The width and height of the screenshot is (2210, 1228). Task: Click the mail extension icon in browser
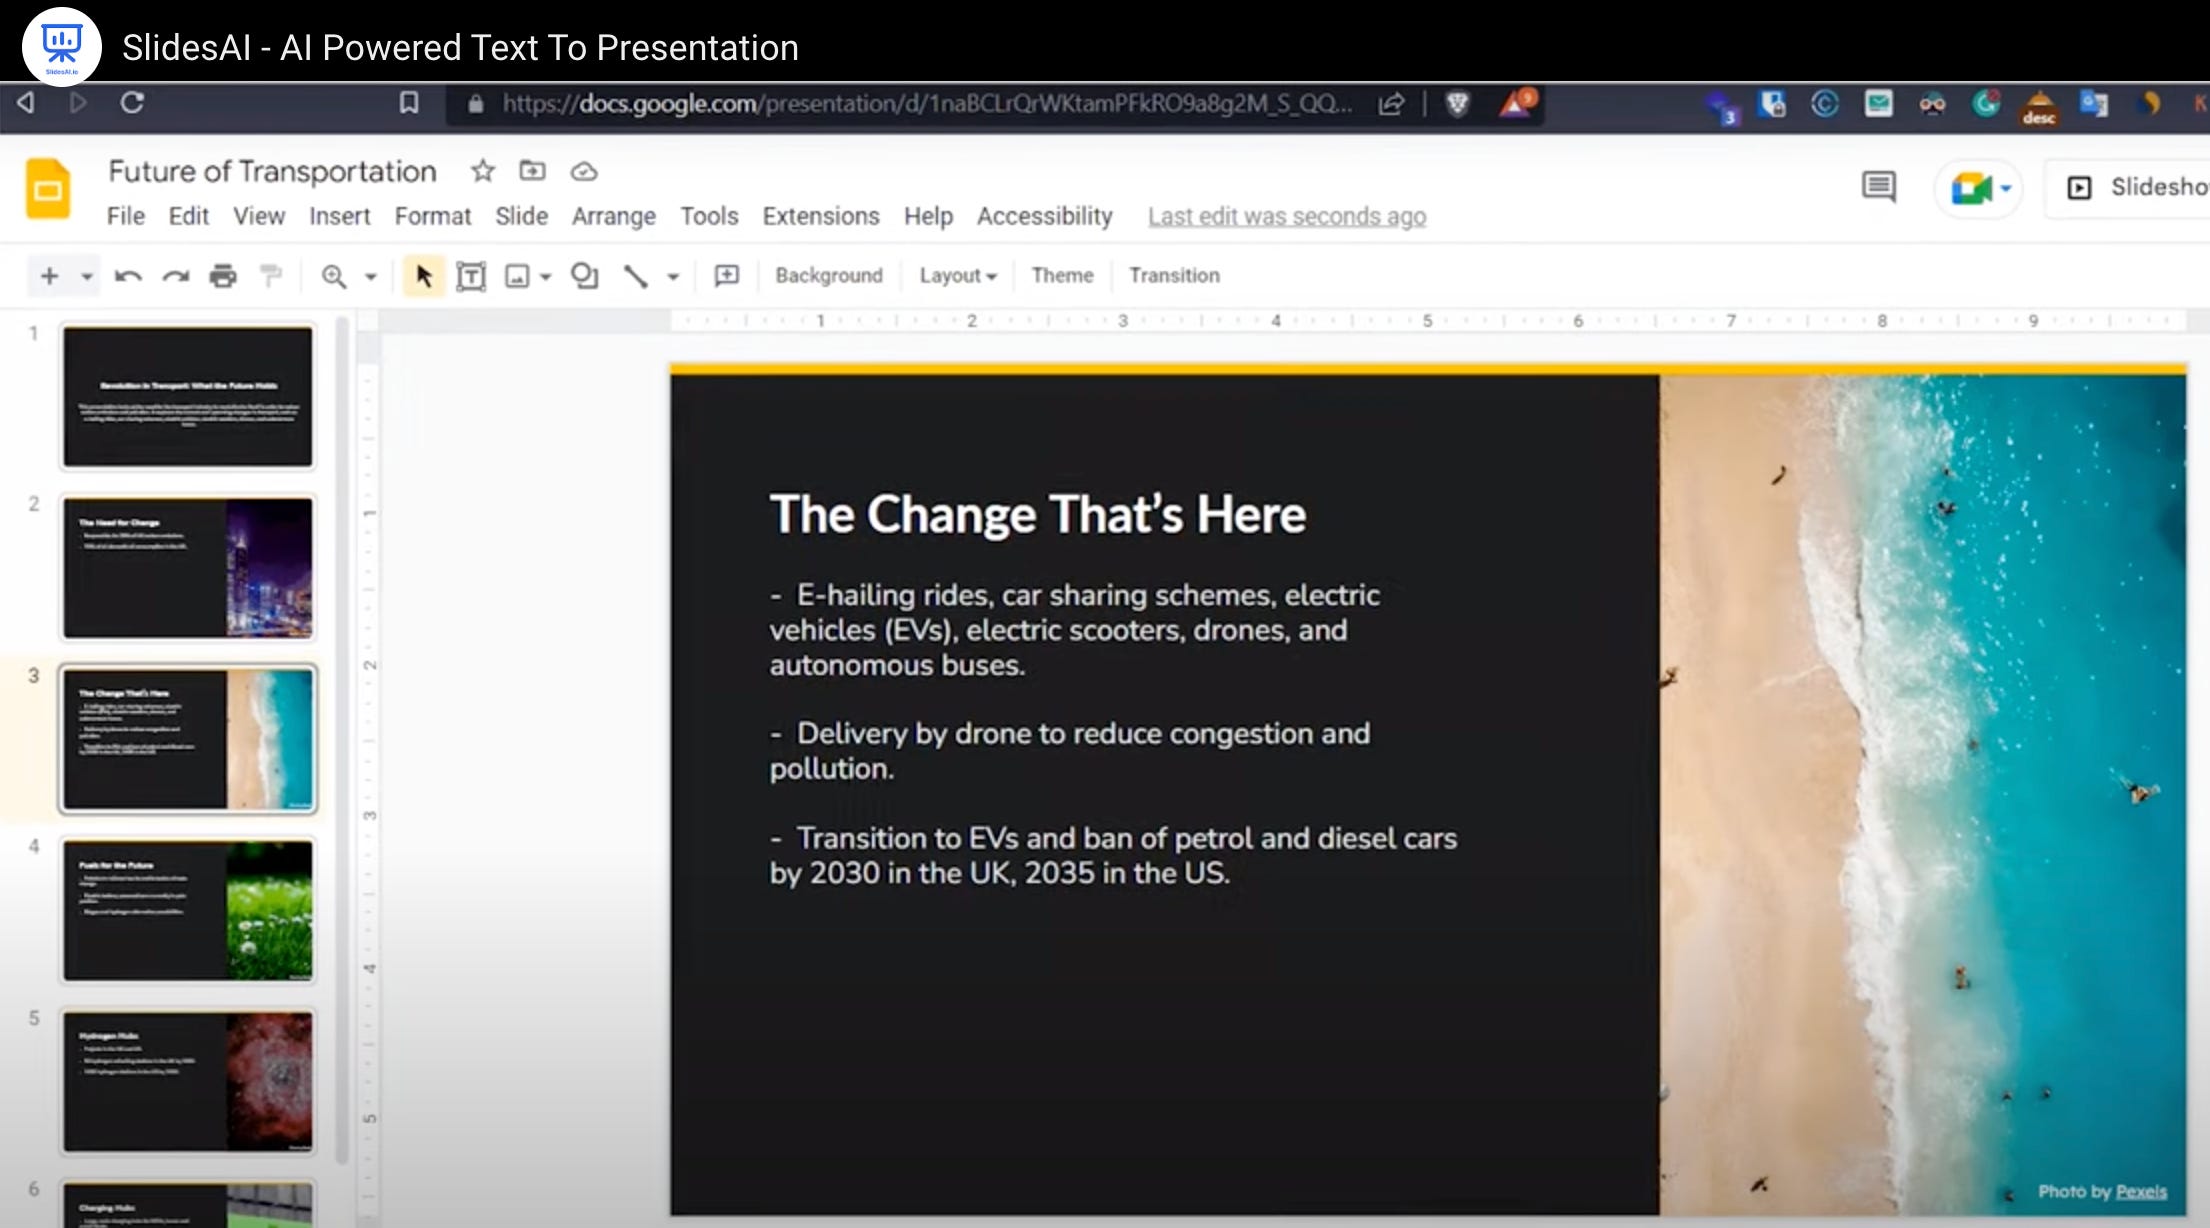[x=1878, y=103]
